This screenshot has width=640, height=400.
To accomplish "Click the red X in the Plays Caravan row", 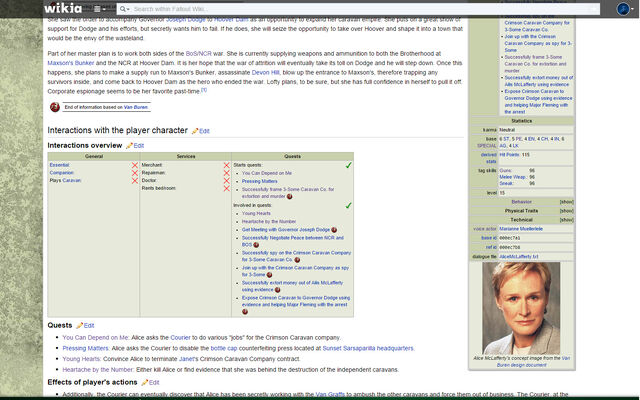I will point(135,180).
